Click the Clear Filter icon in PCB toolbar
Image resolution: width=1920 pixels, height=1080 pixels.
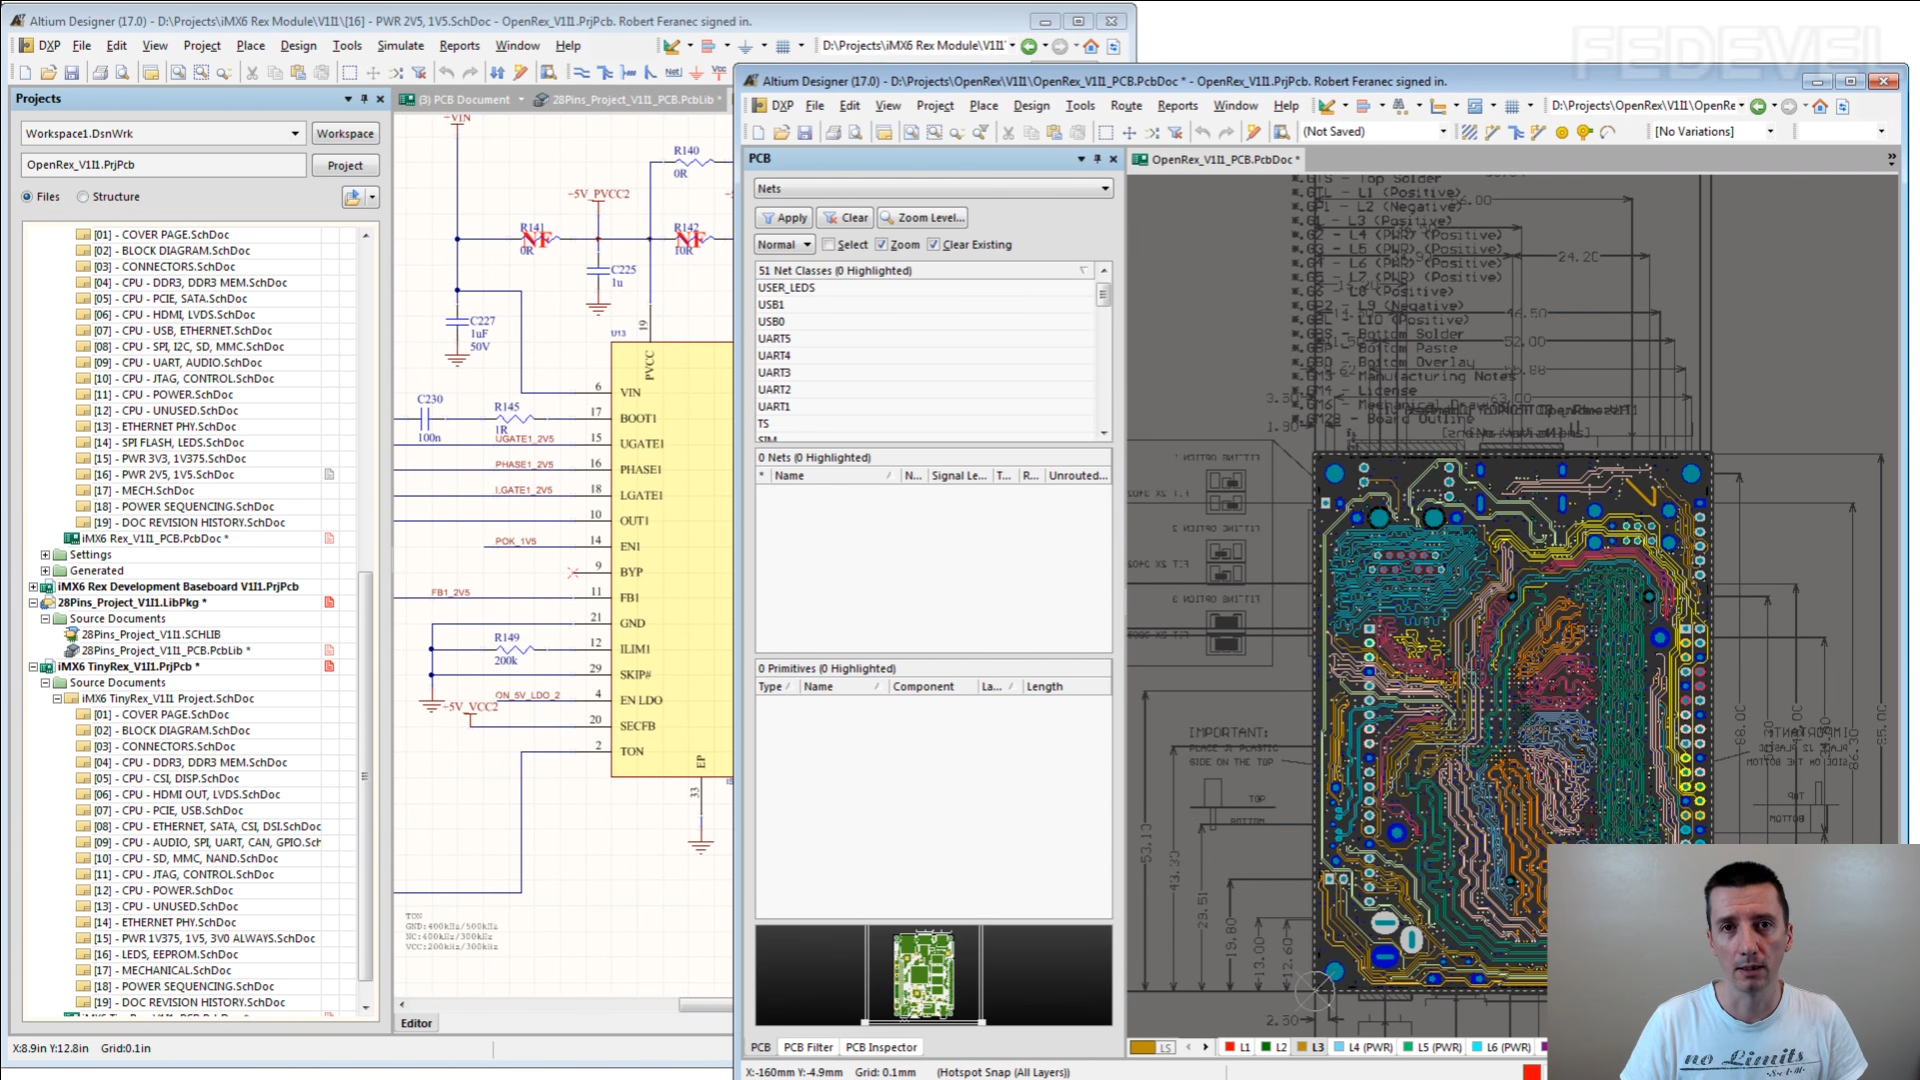tap(1176, 132)
